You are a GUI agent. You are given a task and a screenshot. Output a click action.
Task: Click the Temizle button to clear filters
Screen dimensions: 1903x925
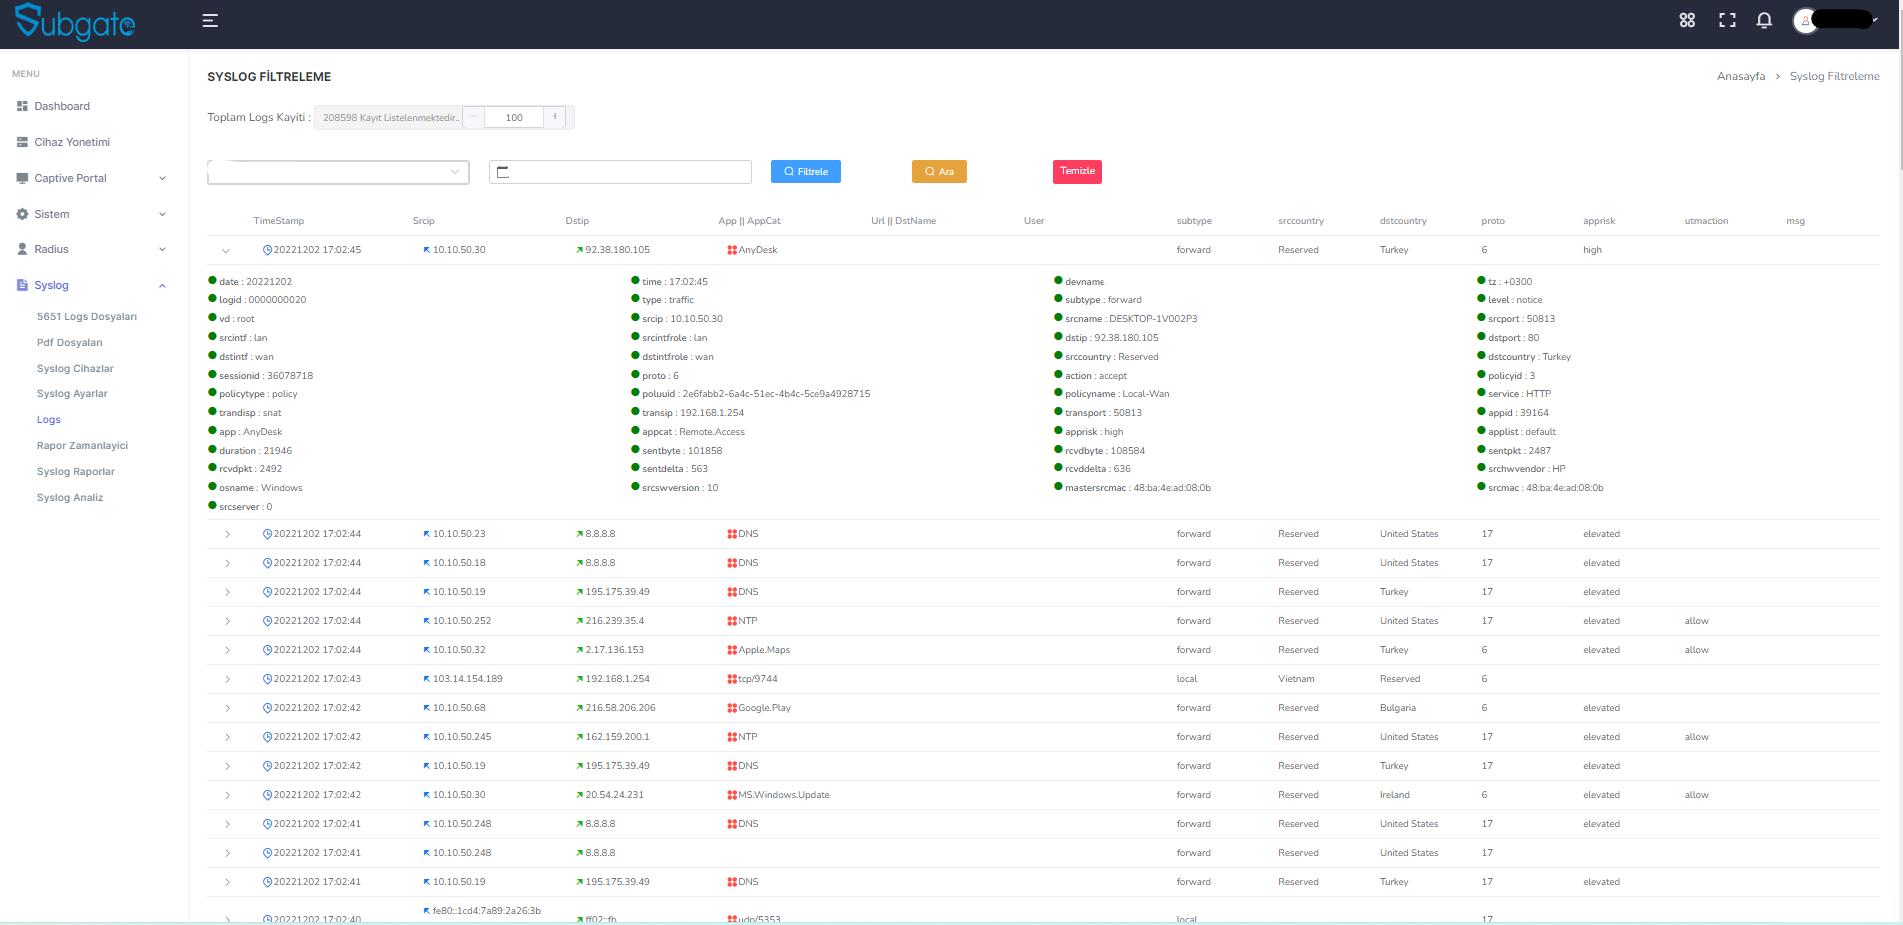[x=1077, y=171]
